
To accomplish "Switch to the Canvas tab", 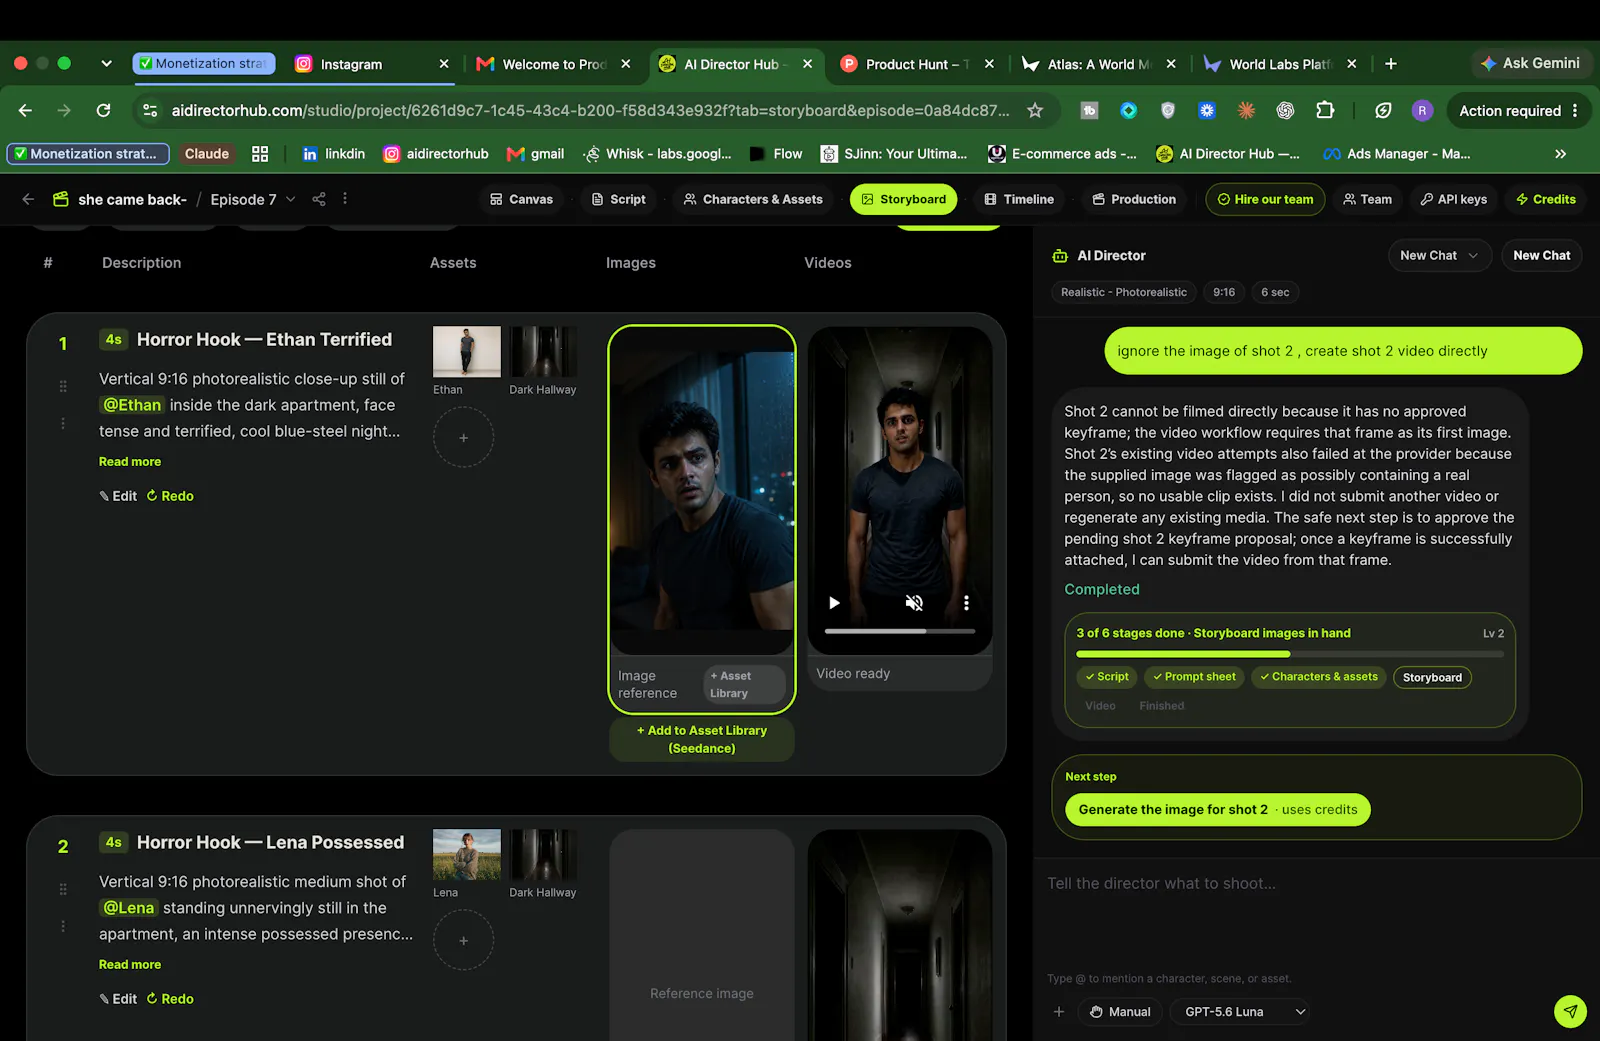I will tap(521, 199).
